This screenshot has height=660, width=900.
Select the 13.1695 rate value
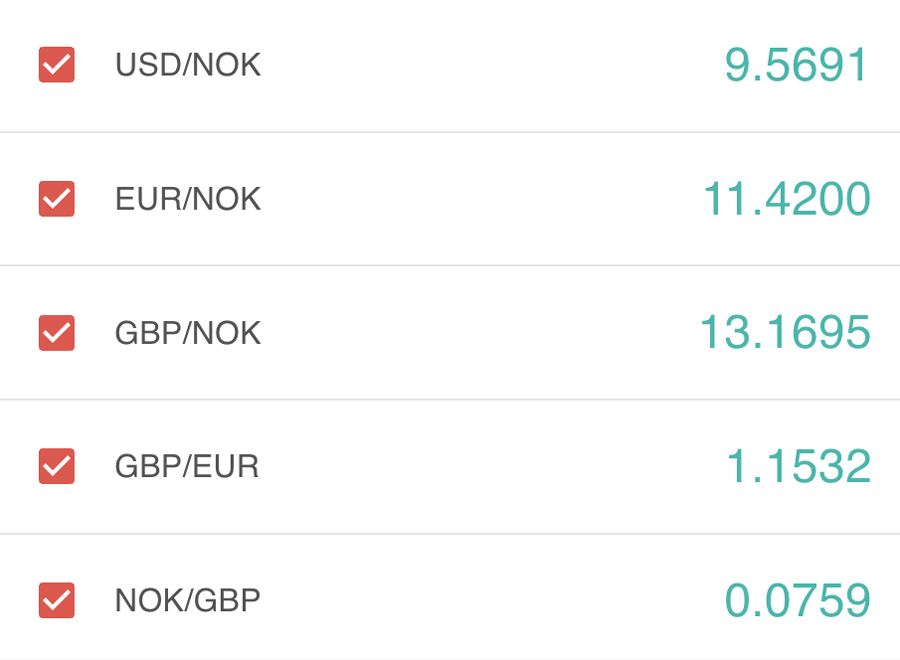pyautogui.click(x=785, y=333)
